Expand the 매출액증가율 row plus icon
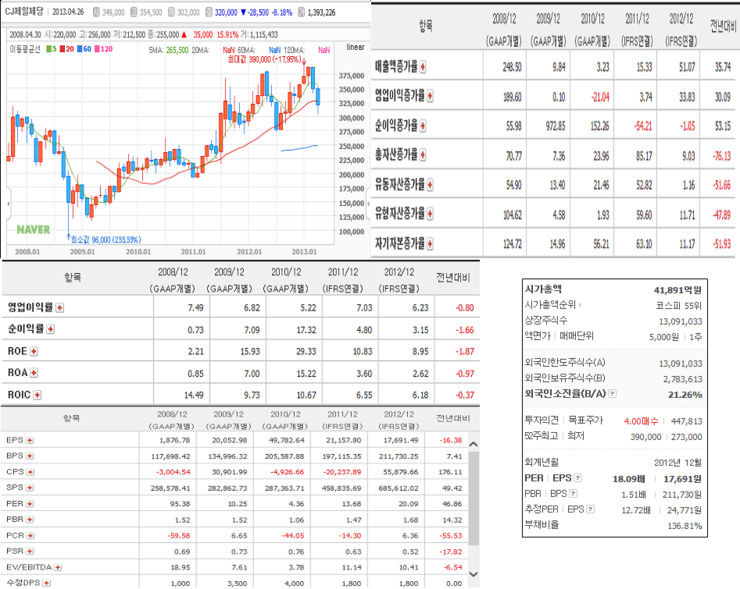 tap(423, 67)
